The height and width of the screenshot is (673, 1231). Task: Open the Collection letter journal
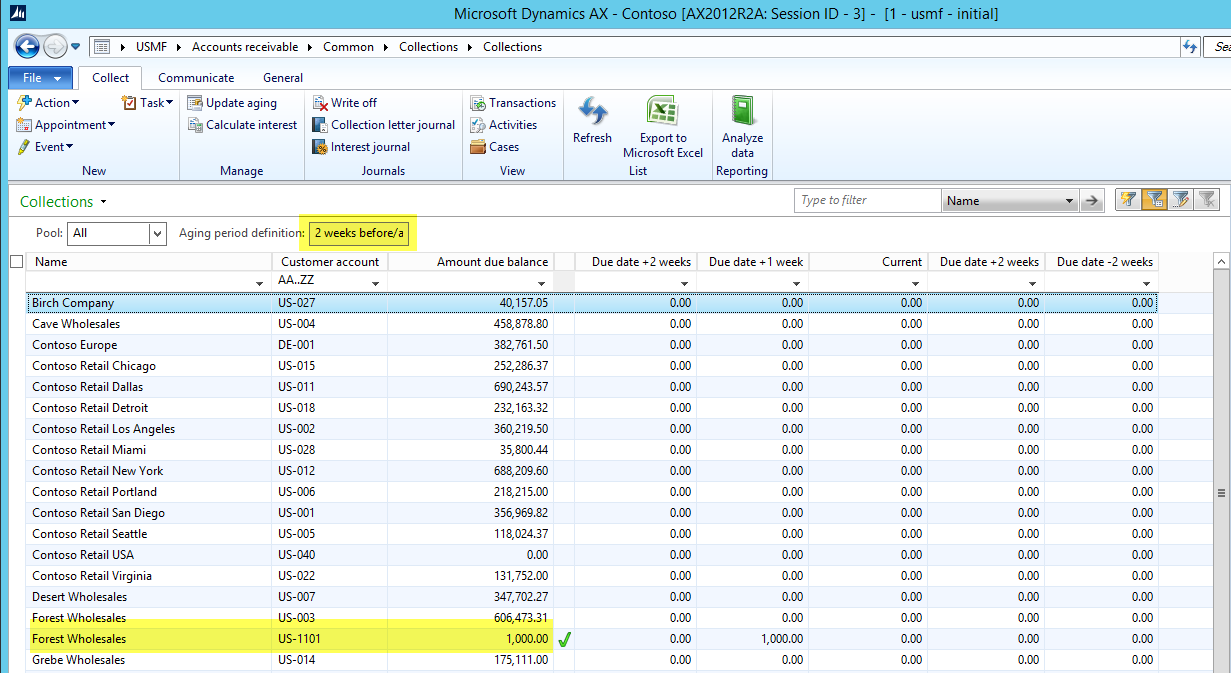coord(392,125)
